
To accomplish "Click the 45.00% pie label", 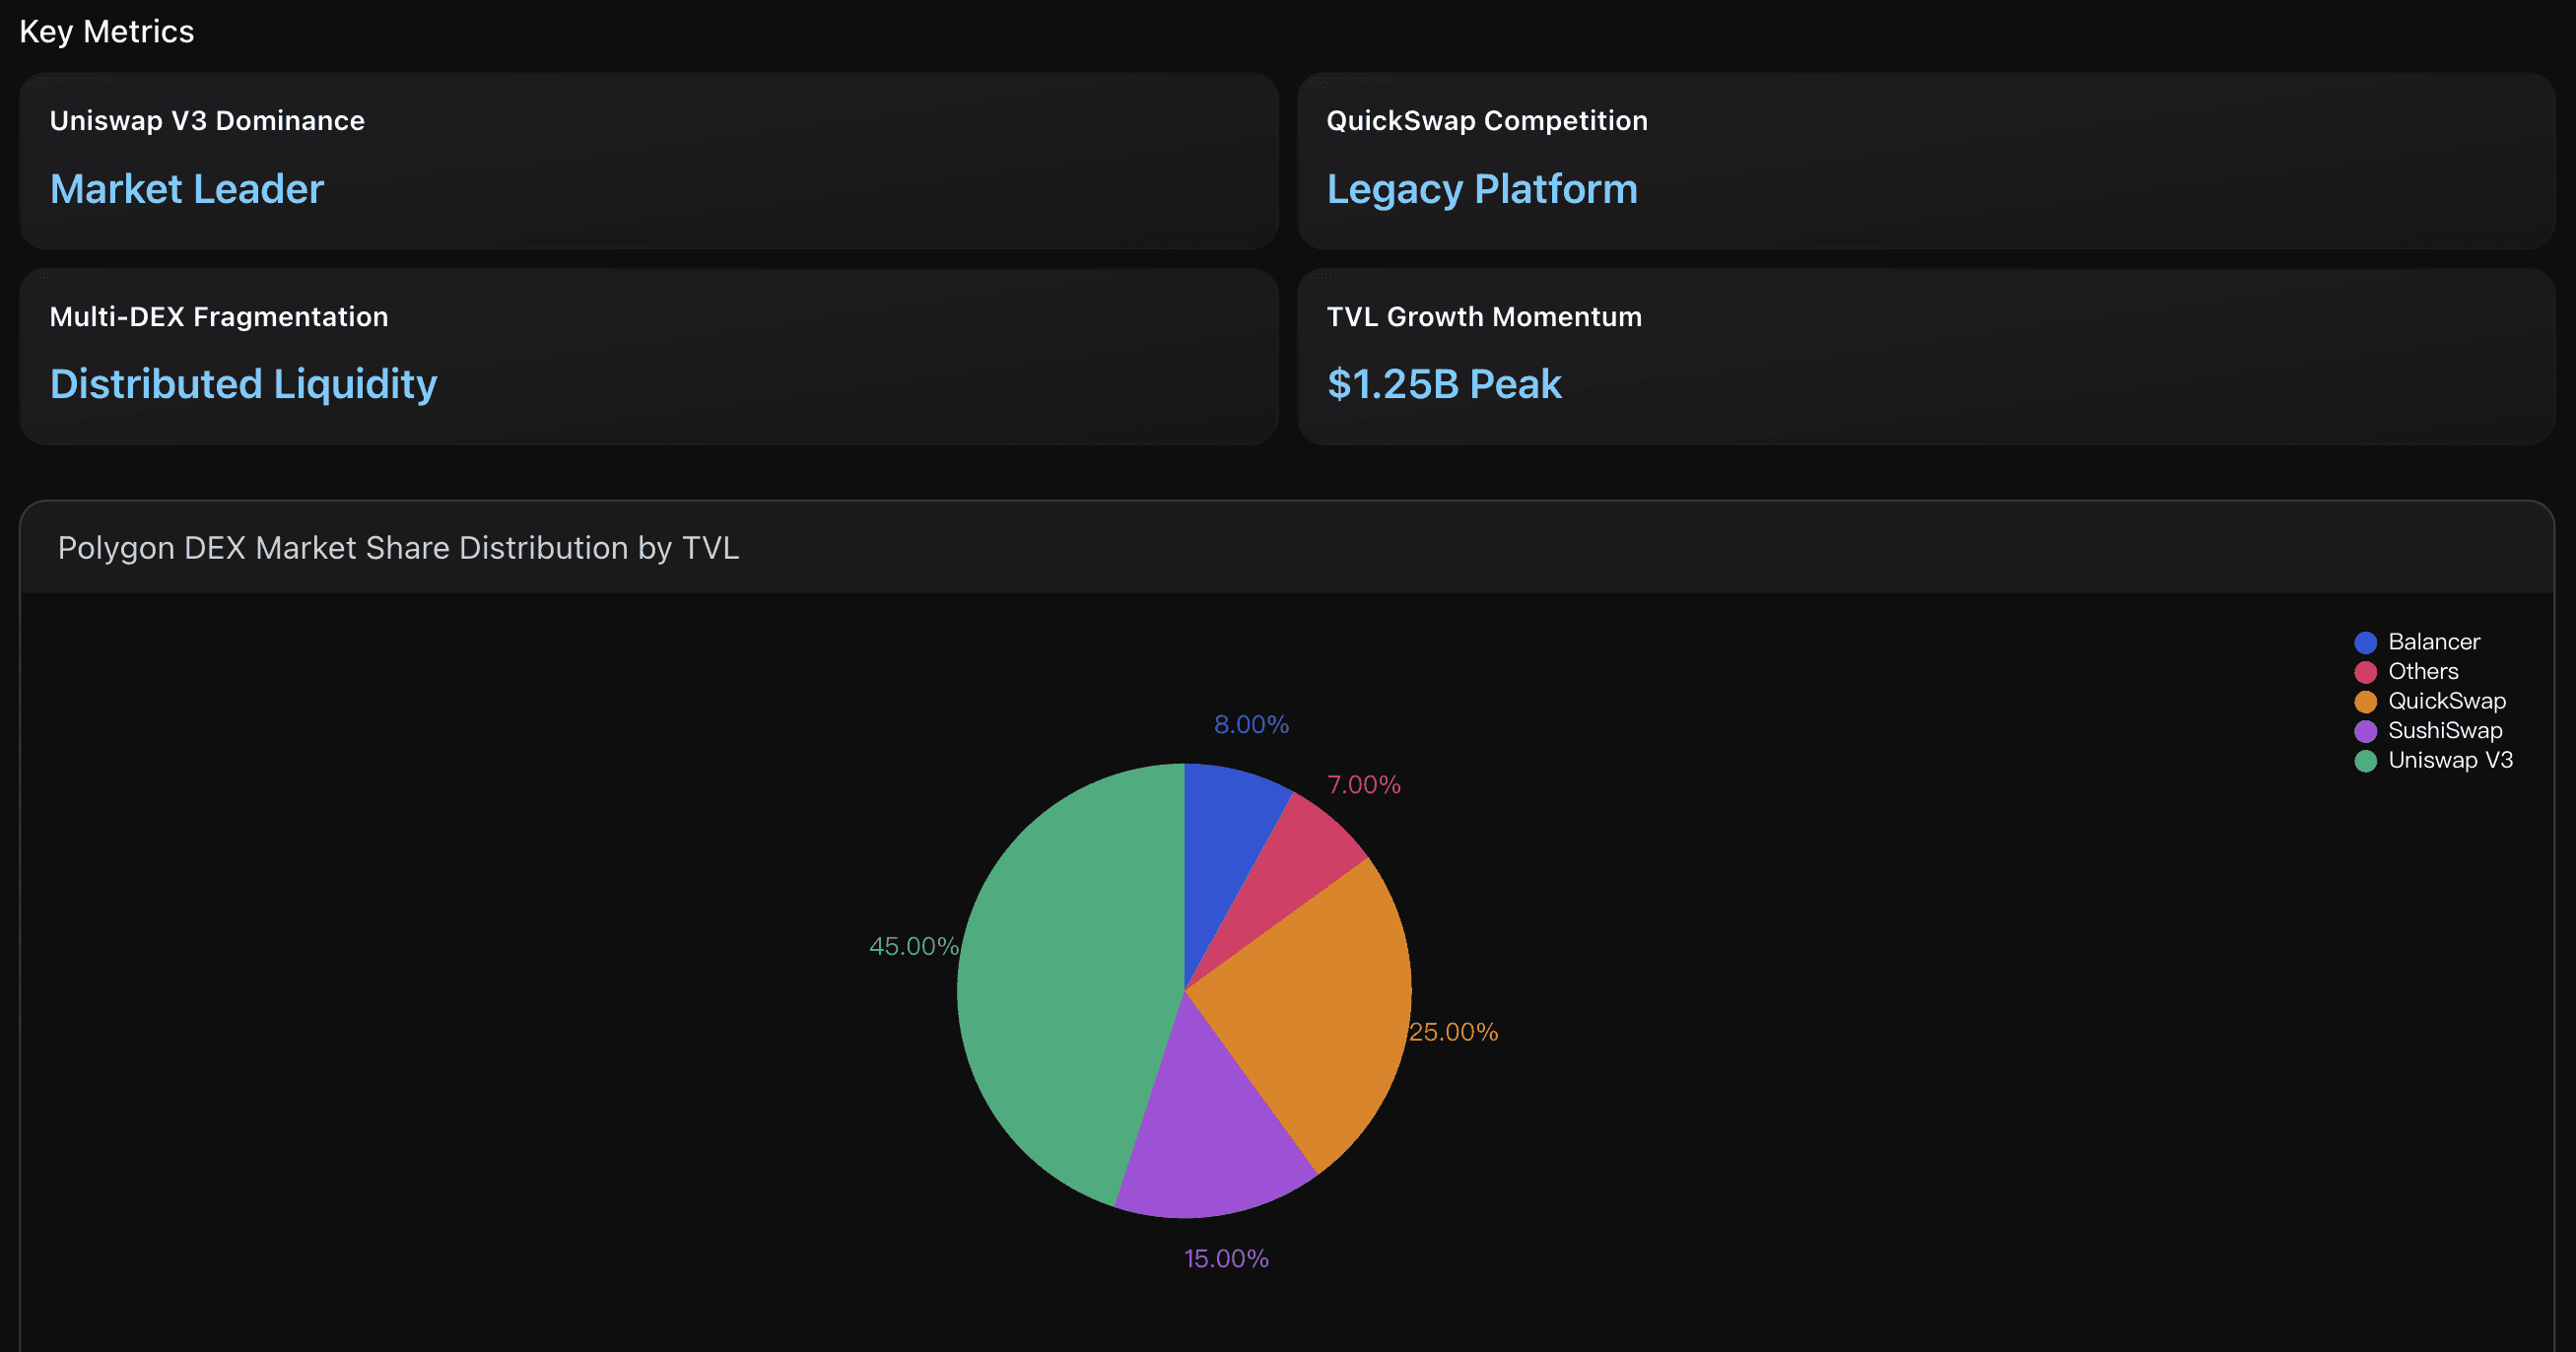I will 914,946.
